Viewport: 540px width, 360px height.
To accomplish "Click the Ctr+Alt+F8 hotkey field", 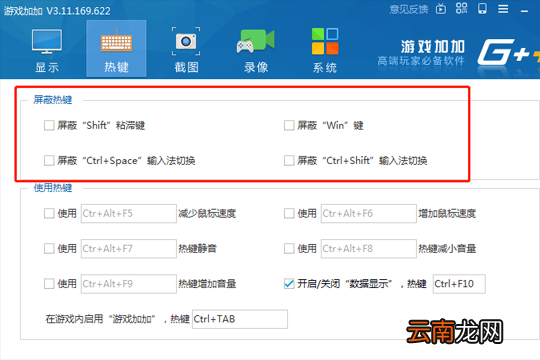I will [369, 249].
